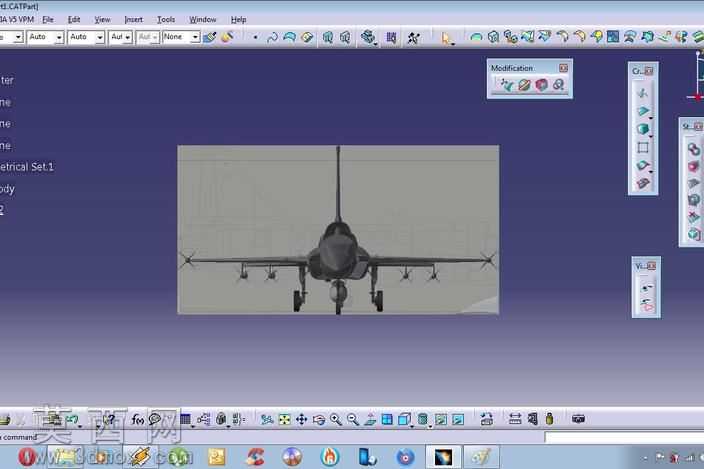Select the 'ody' tree item in specification tree

7,189
